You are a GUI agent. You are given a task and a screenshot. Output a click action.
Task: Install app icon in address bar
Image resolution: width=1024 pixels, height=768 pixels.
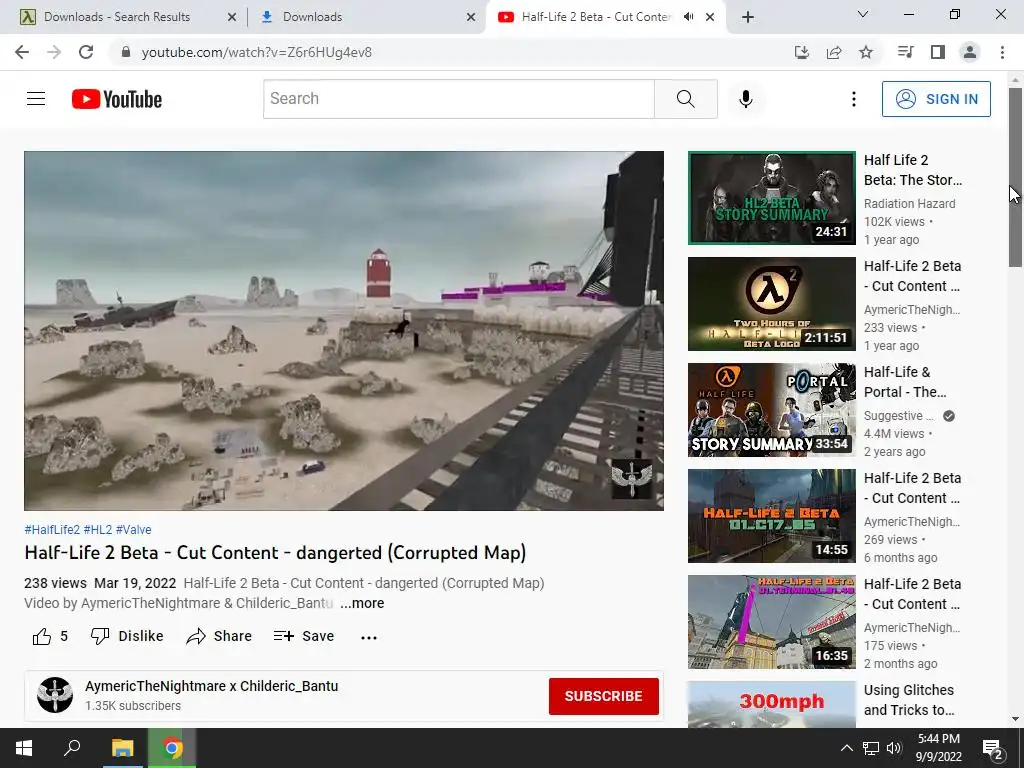pyautogui.click(x=802, y=52)
